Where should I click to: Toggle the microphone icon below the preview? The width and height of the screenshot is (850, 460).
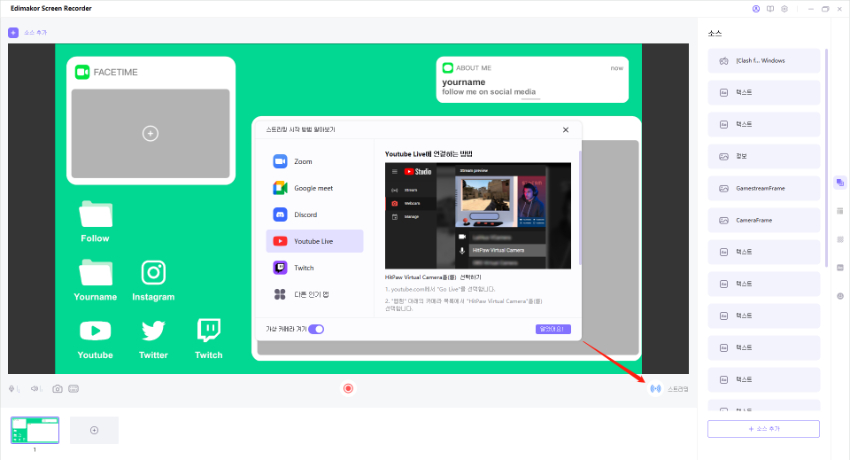[14, 388]
